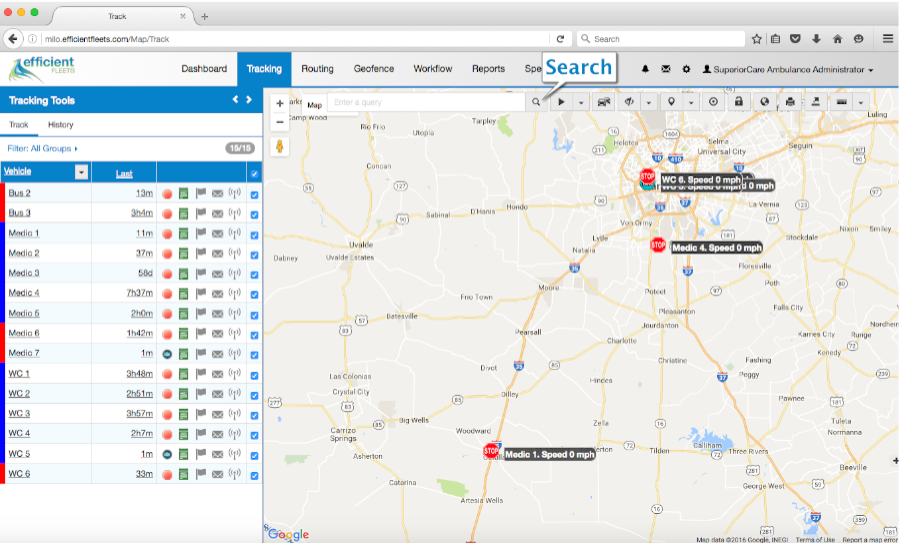Open the settings gear icon in header
The height and width of the screenshot is (543, 900).
(x=686, y=69)
